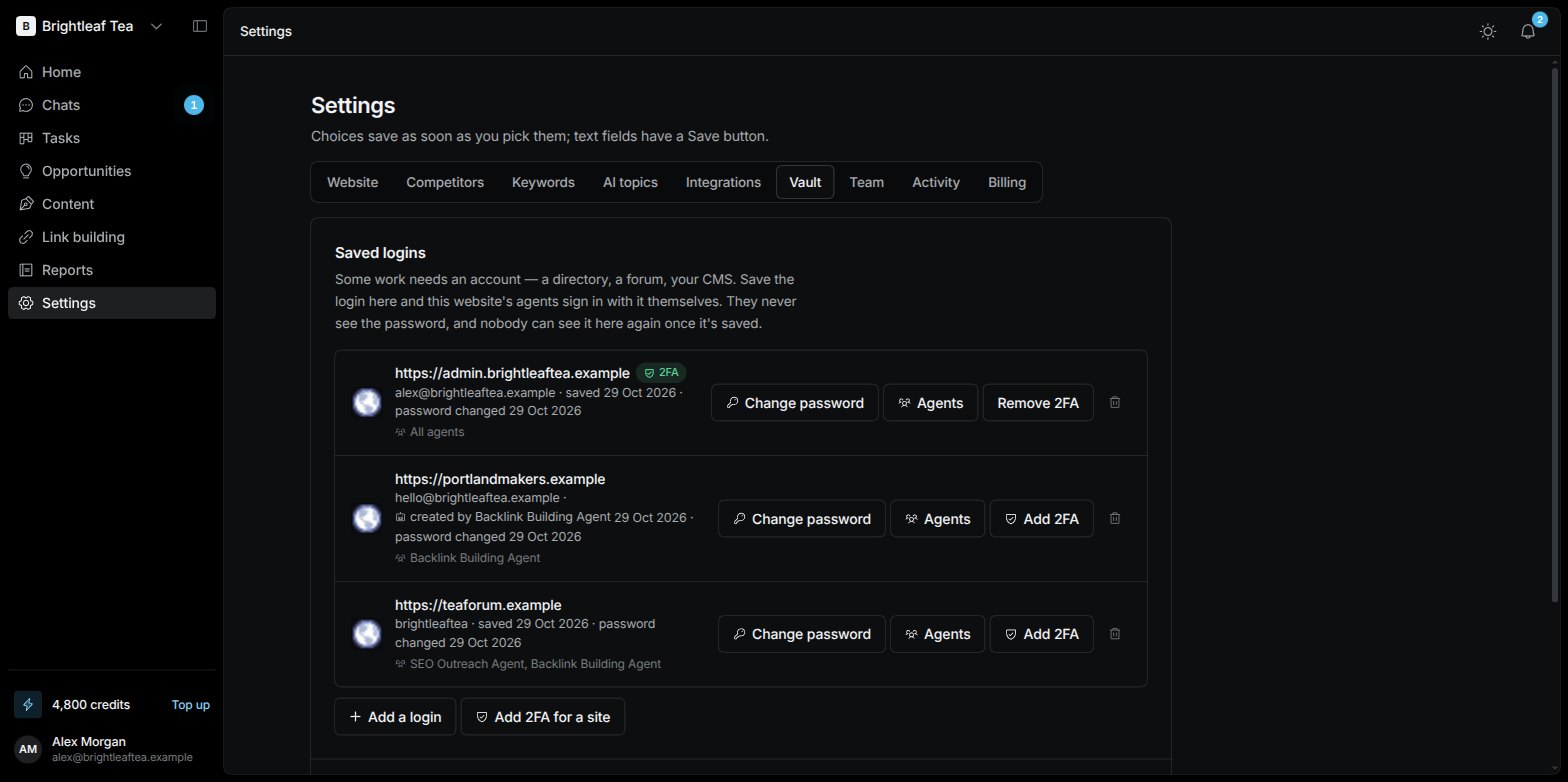Screen dimensions: 1568x782
Task: Open the Alex Morgan account menu
Action: (112, 750)
